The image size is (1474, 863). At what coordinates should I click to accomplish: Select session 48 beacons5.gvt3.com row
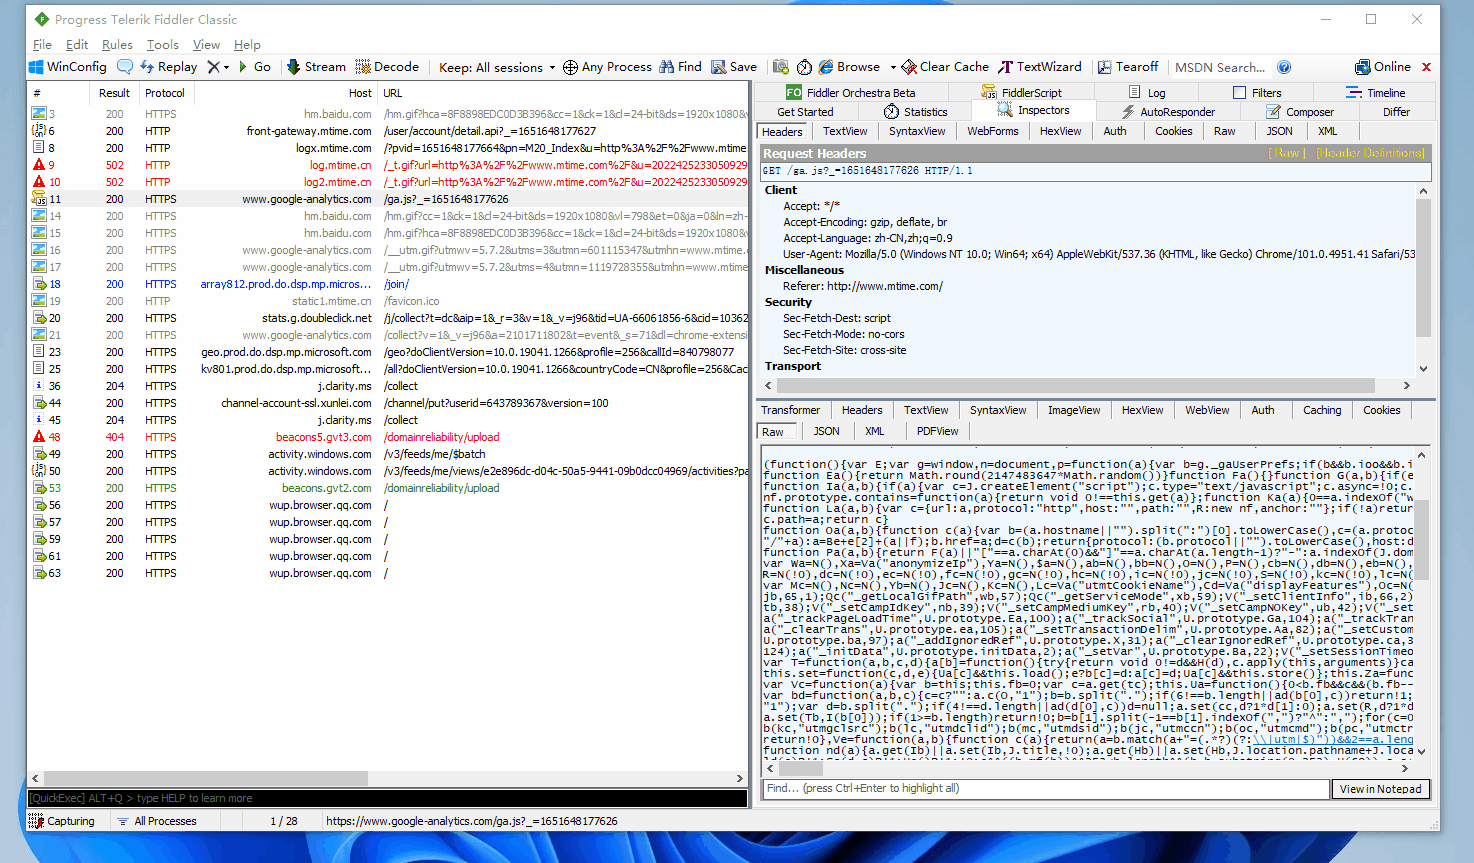click(388, 437)
